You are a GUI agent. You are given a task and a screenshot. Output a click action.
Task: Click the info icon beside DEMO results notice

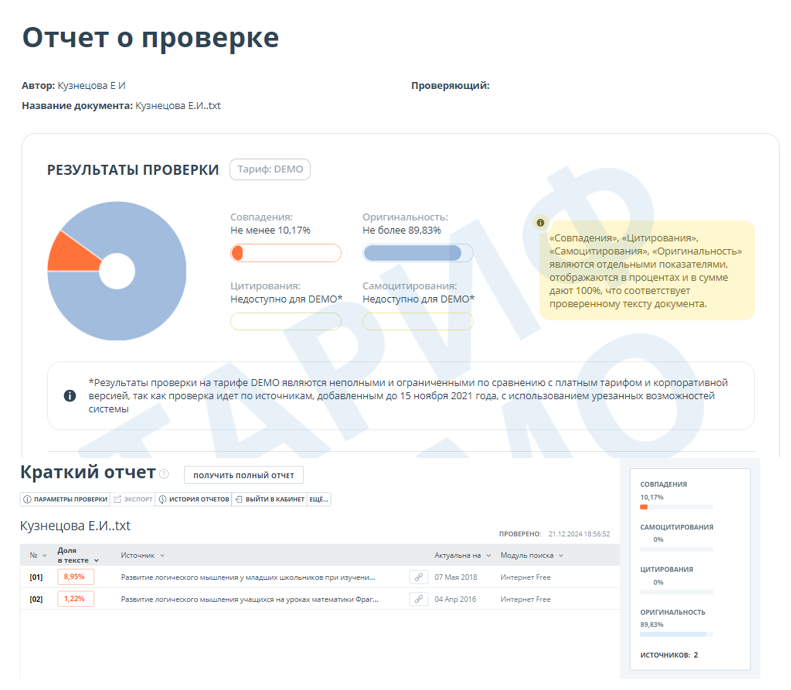[69, 396]
